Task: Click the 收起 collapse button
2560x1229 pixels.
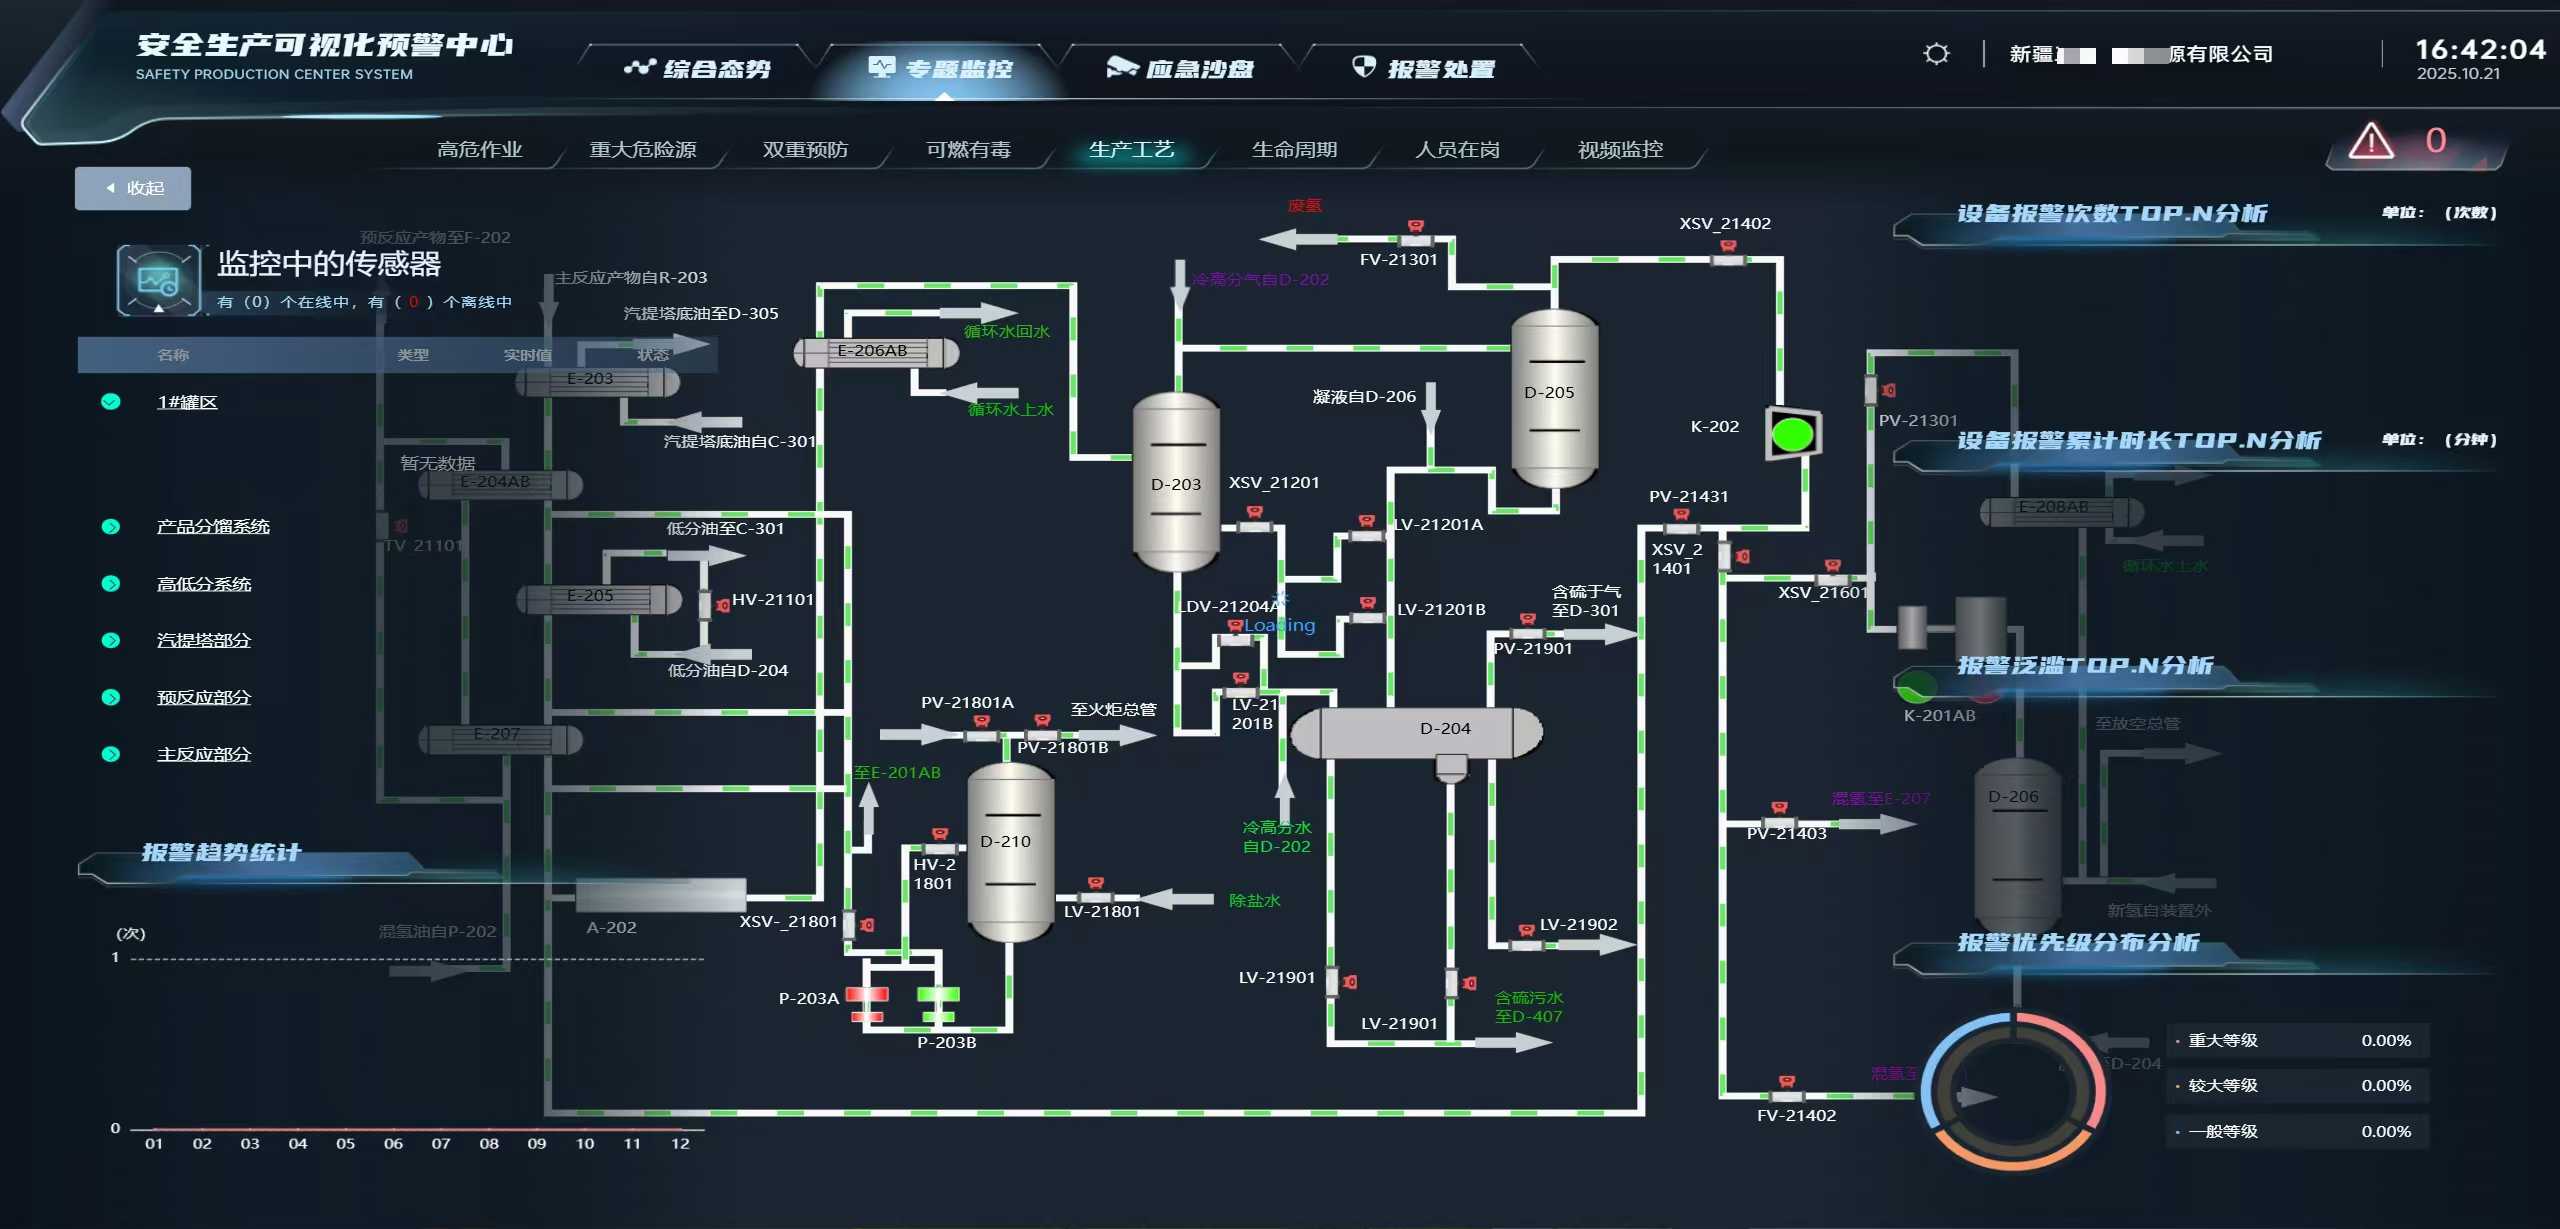Action: [133, 188]
